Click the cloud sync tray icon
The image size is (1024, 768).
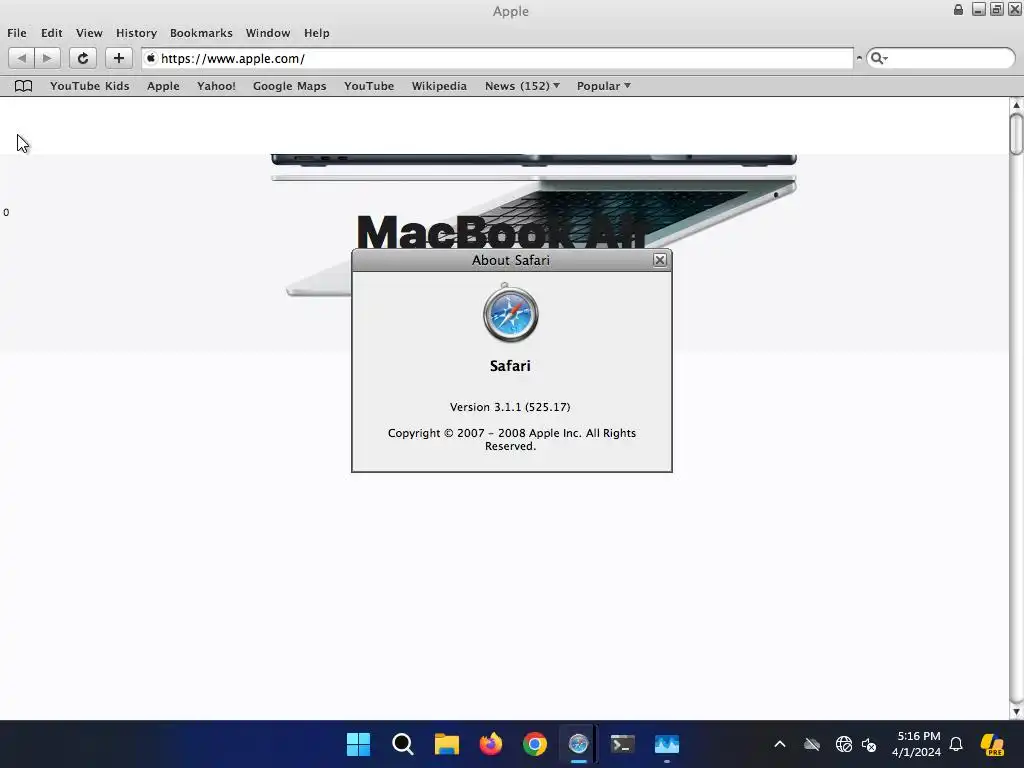[x=812, y=744]
